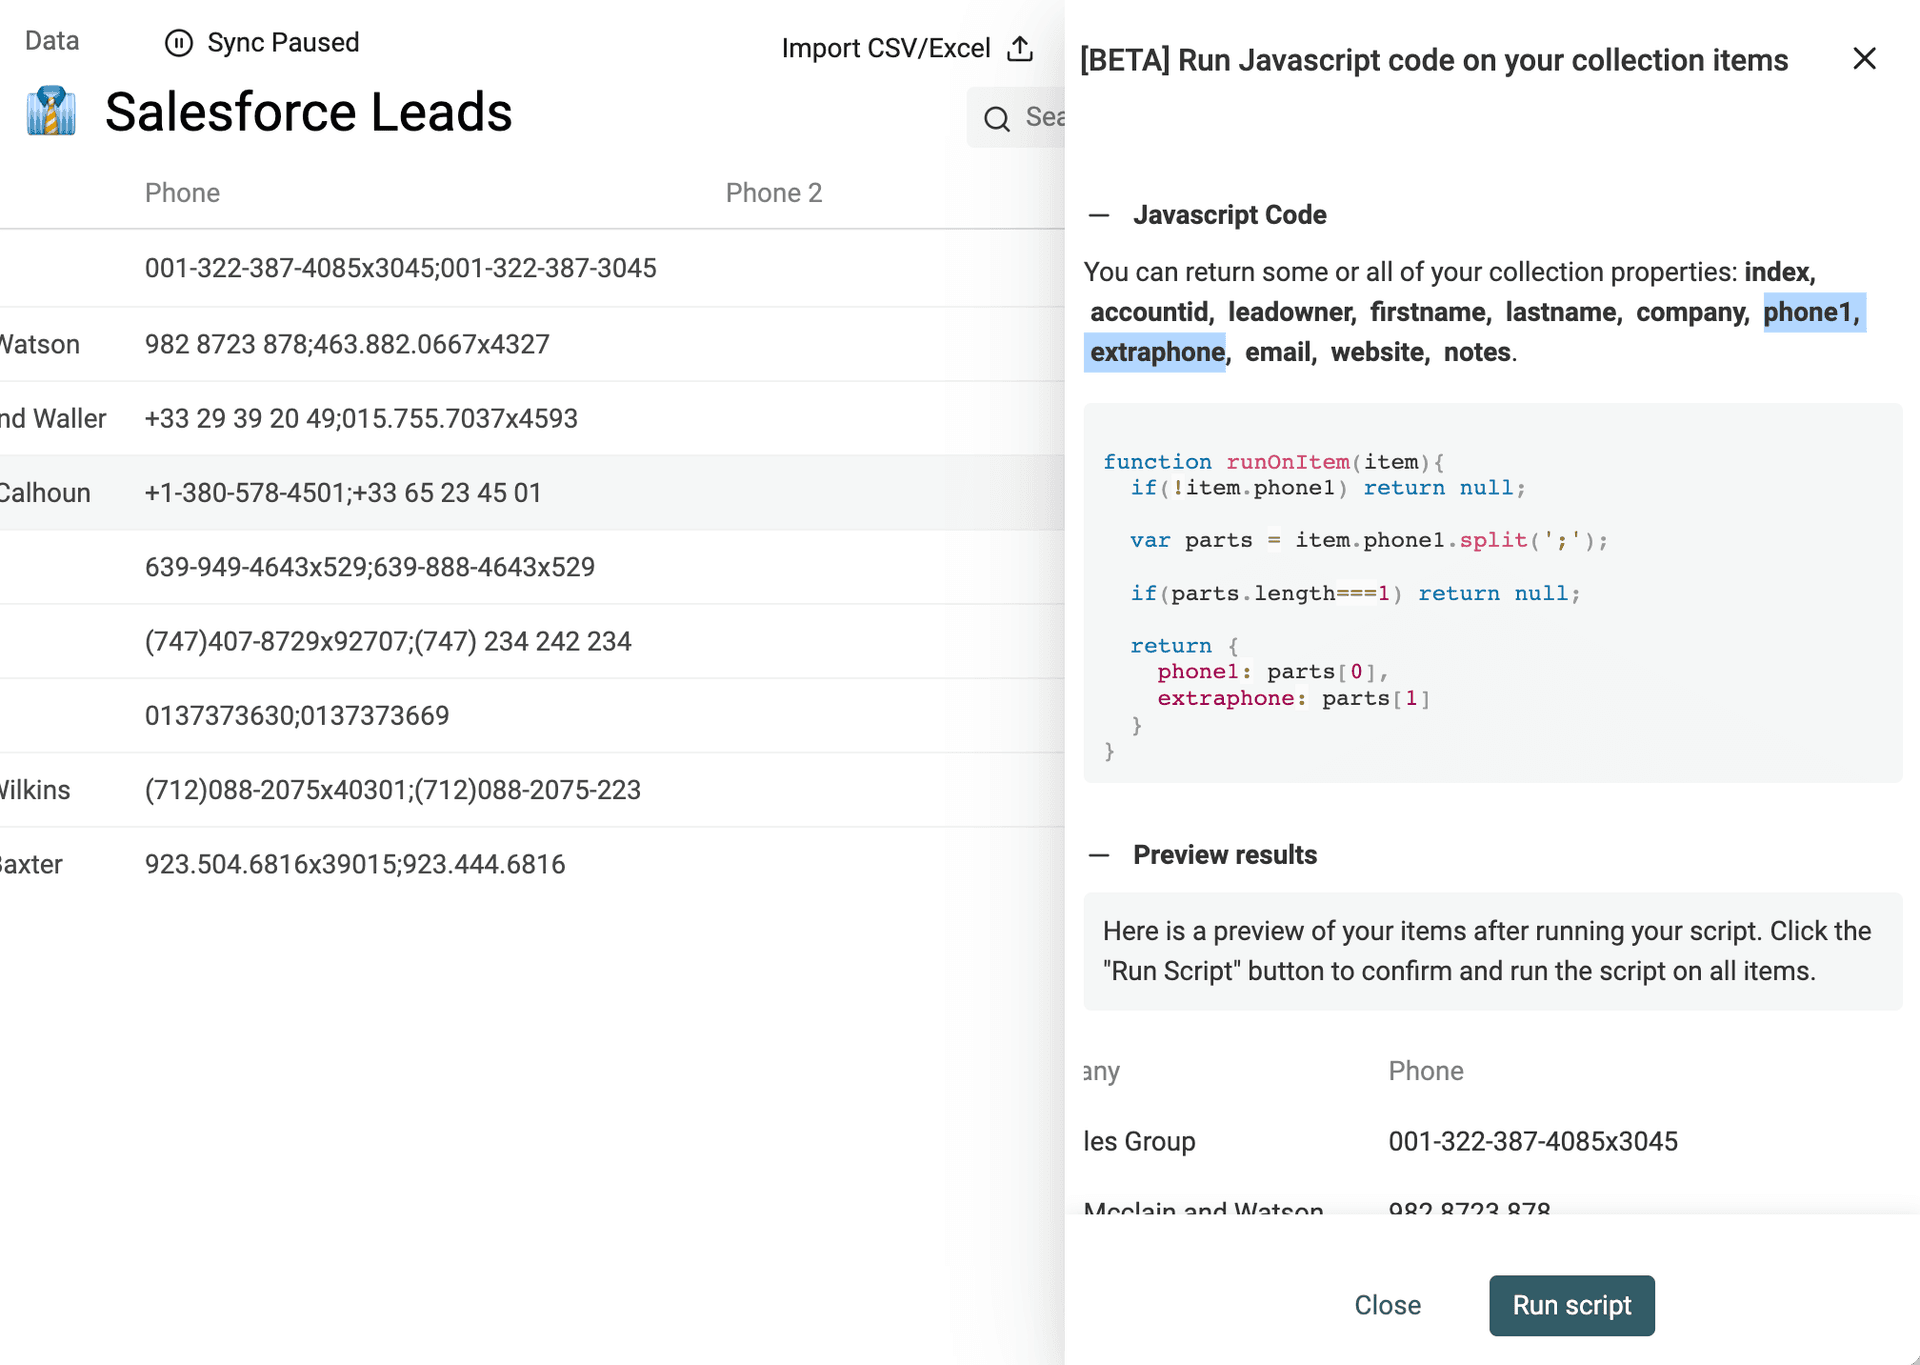This screenshot has height=1365, width=1920.
Task: Collapse the Javascript Code section
Action: click(1099, 215)
